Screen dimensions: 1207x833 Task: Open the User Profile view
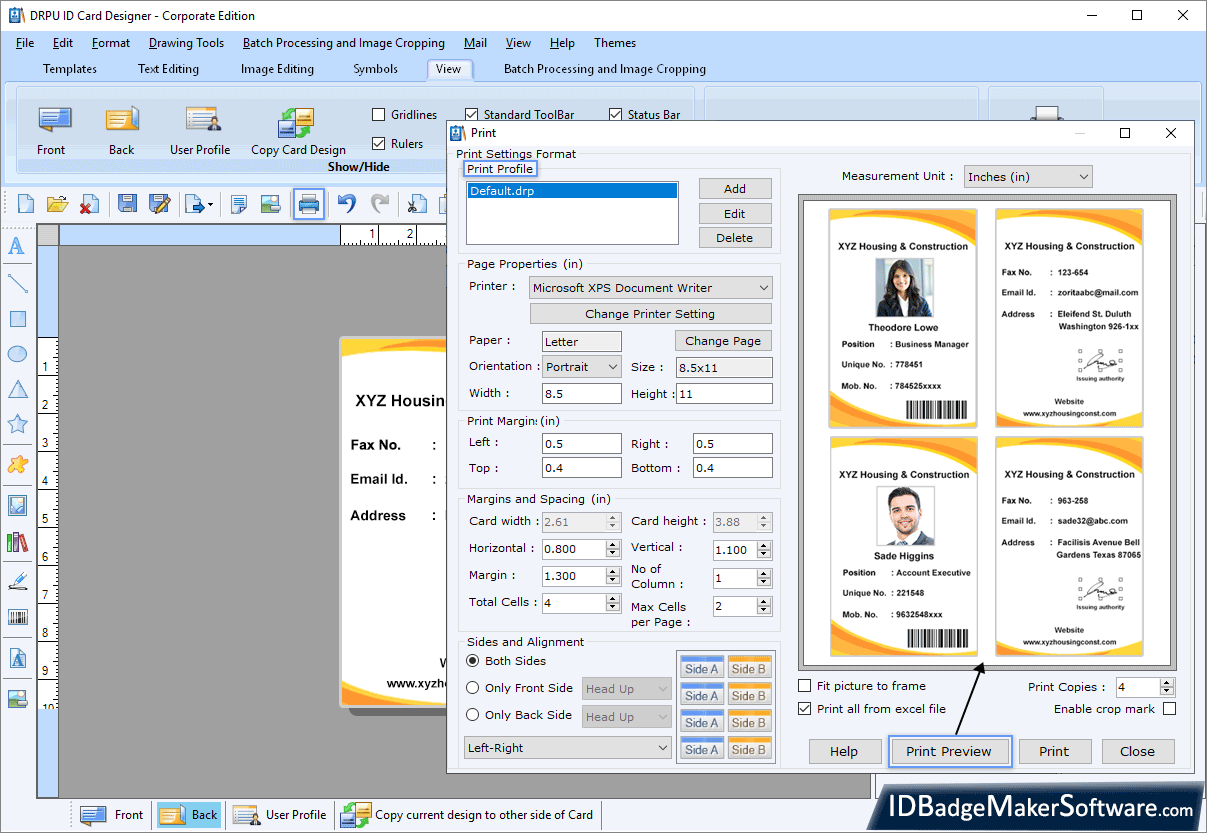(x=200, y=130)
